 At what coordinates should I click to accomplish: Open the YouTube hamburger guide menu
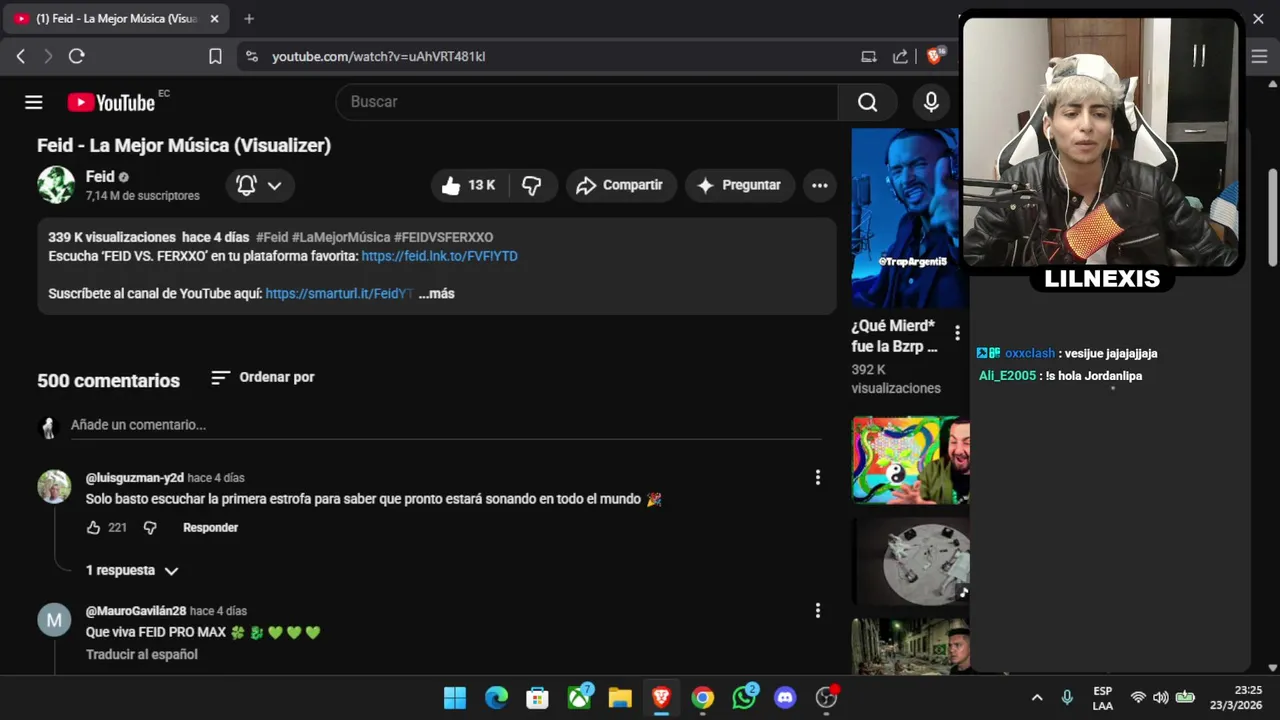(34, 102)
